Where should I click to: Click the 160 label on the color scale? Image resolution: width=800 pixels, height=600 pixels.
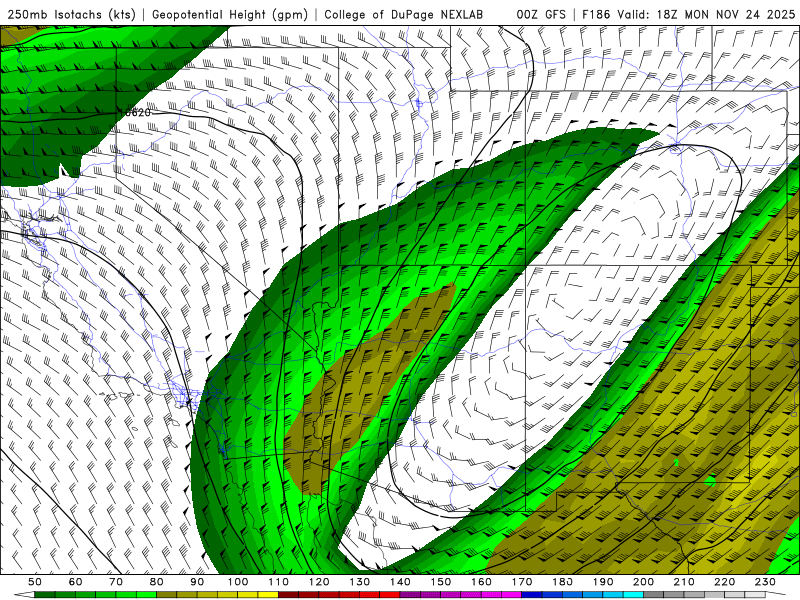481,582
